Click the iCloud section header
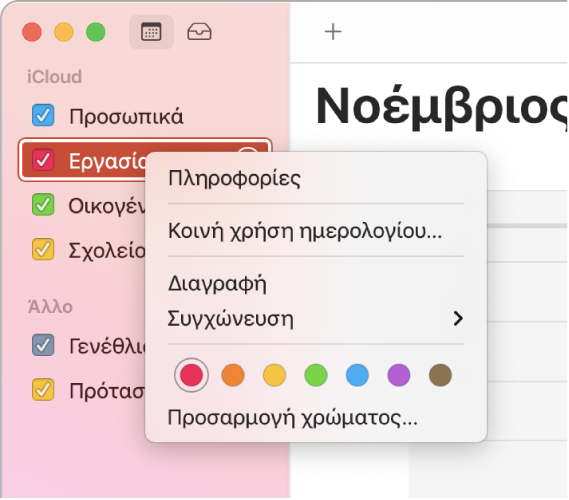 coord(54,77)
